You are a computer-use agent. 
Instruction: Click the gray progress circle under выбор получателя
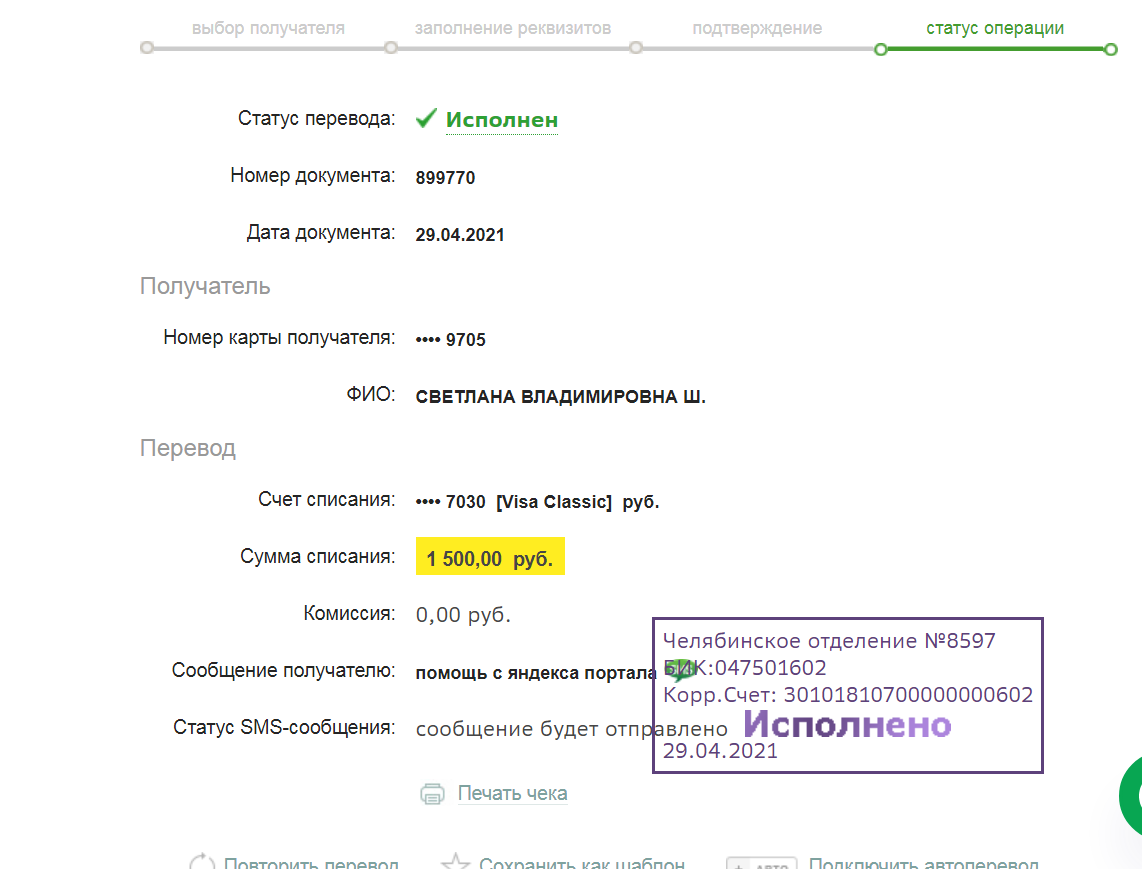click(x=147, y=48)
